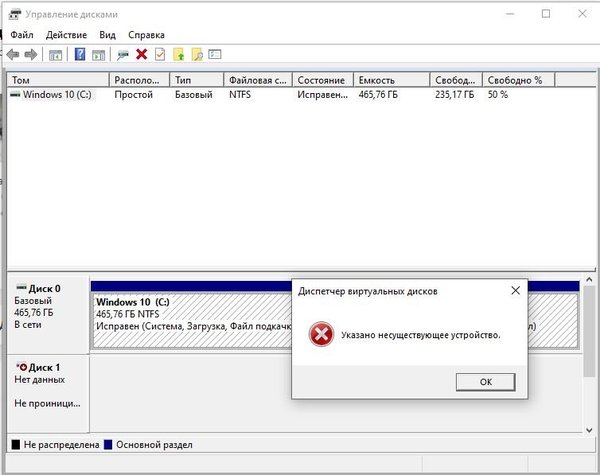600x475 pixels.
Task: Click the Базовый type cell in the list
Action: [194, 95]
